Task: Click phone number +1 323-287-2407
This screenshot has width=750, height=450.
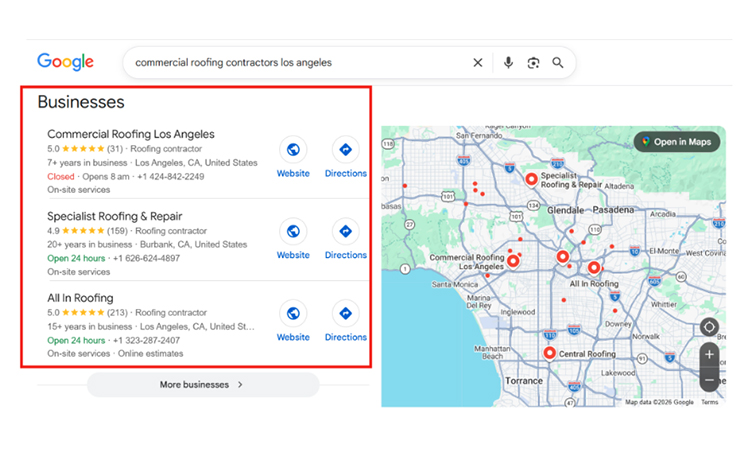Action: pyautogui.click(x=146, y=340)
